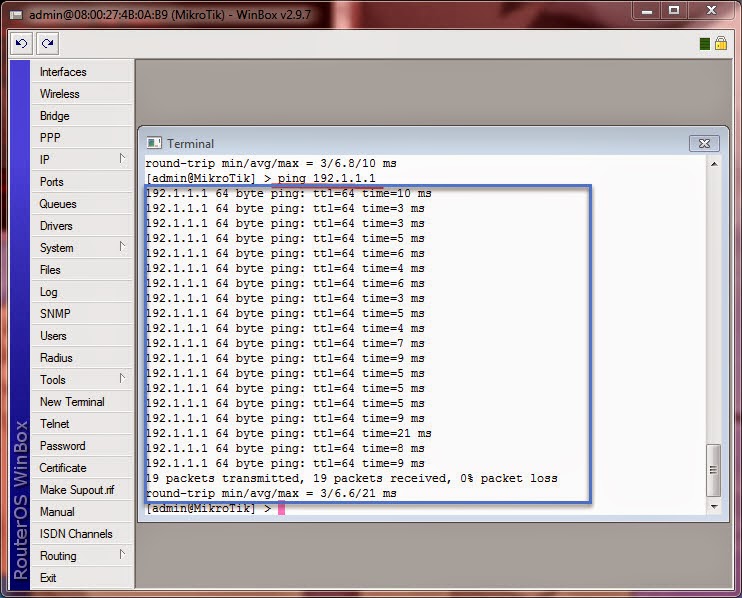Expand the System submenu arrow
The width and height of the screenshot is (742, 598).
coord(123,246)
